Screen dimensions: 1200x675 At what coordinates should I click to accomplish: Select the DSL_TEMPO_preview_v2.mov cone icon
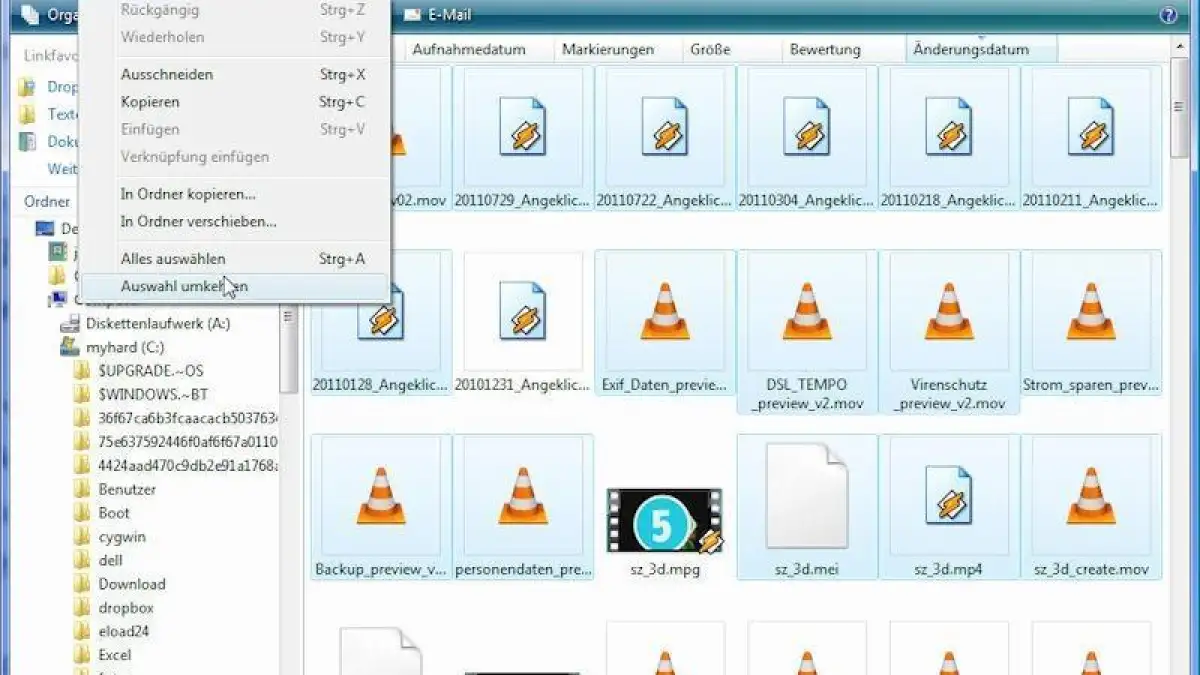click(806, 310)
